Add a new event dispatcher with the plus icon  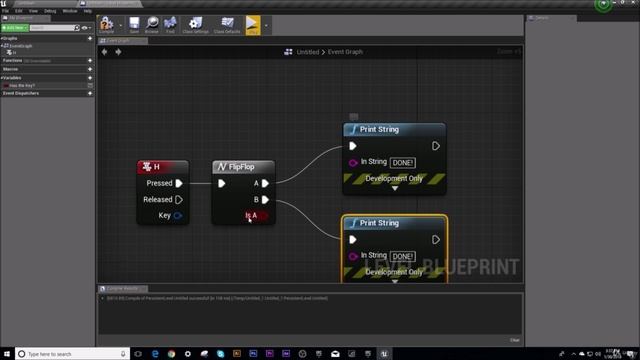[x=90, y=93]
